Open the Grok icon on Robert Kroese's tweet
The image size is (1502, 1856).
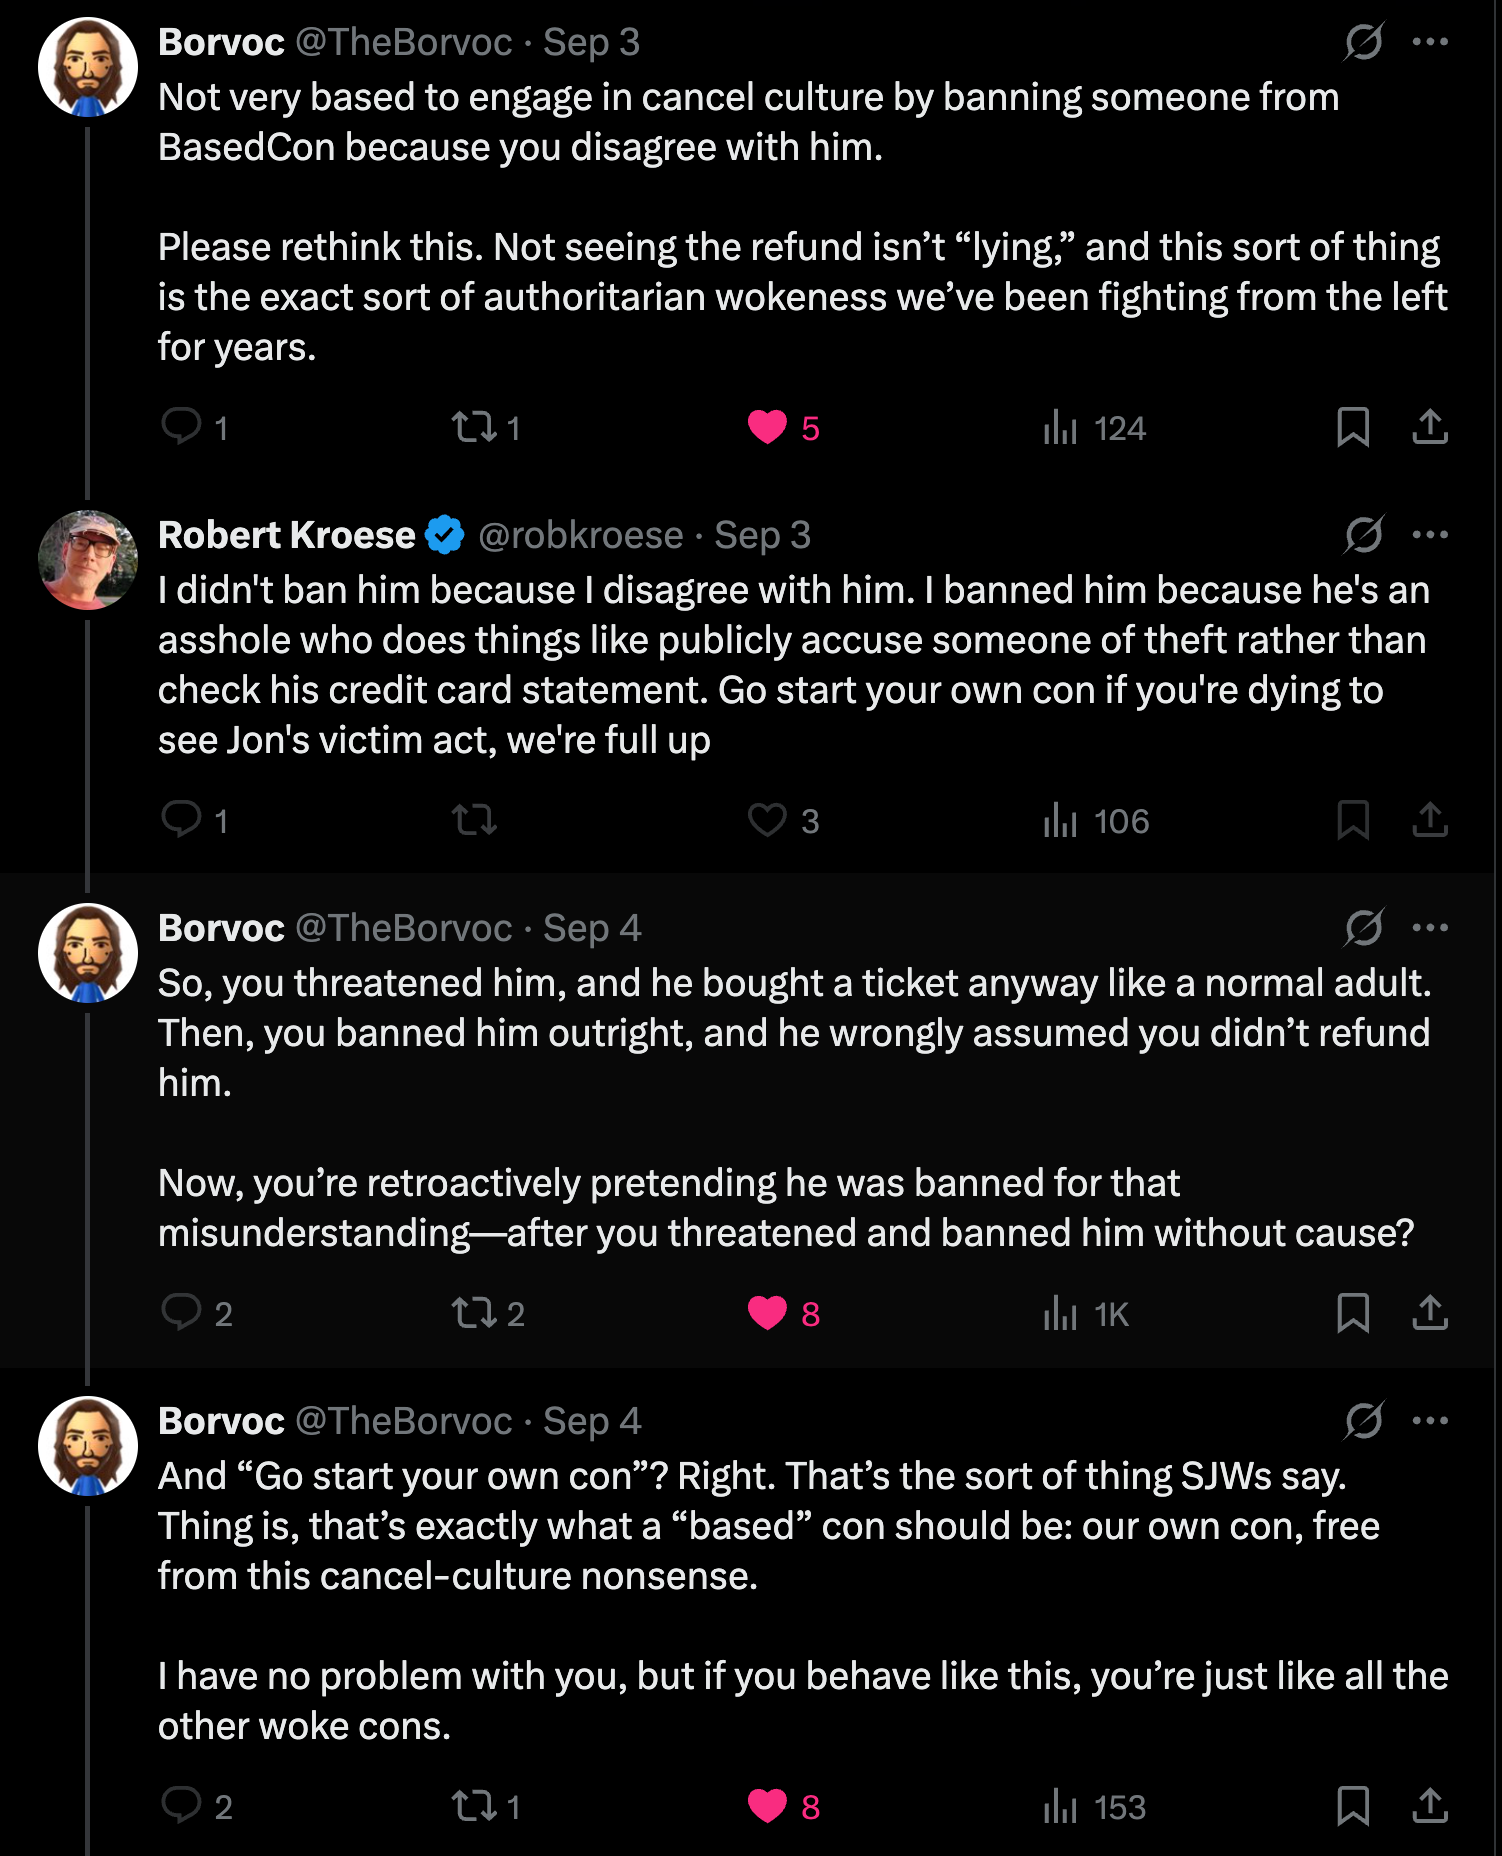tap(1364, 535)
